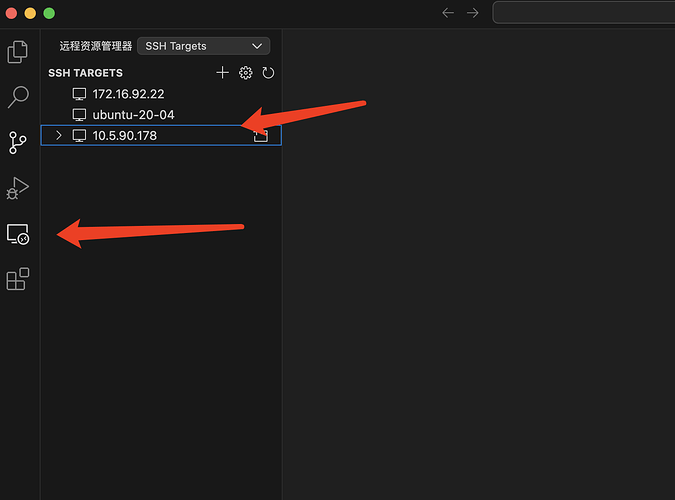Focus the command center search box
675x500 pixels.
(x=584, y=12)
